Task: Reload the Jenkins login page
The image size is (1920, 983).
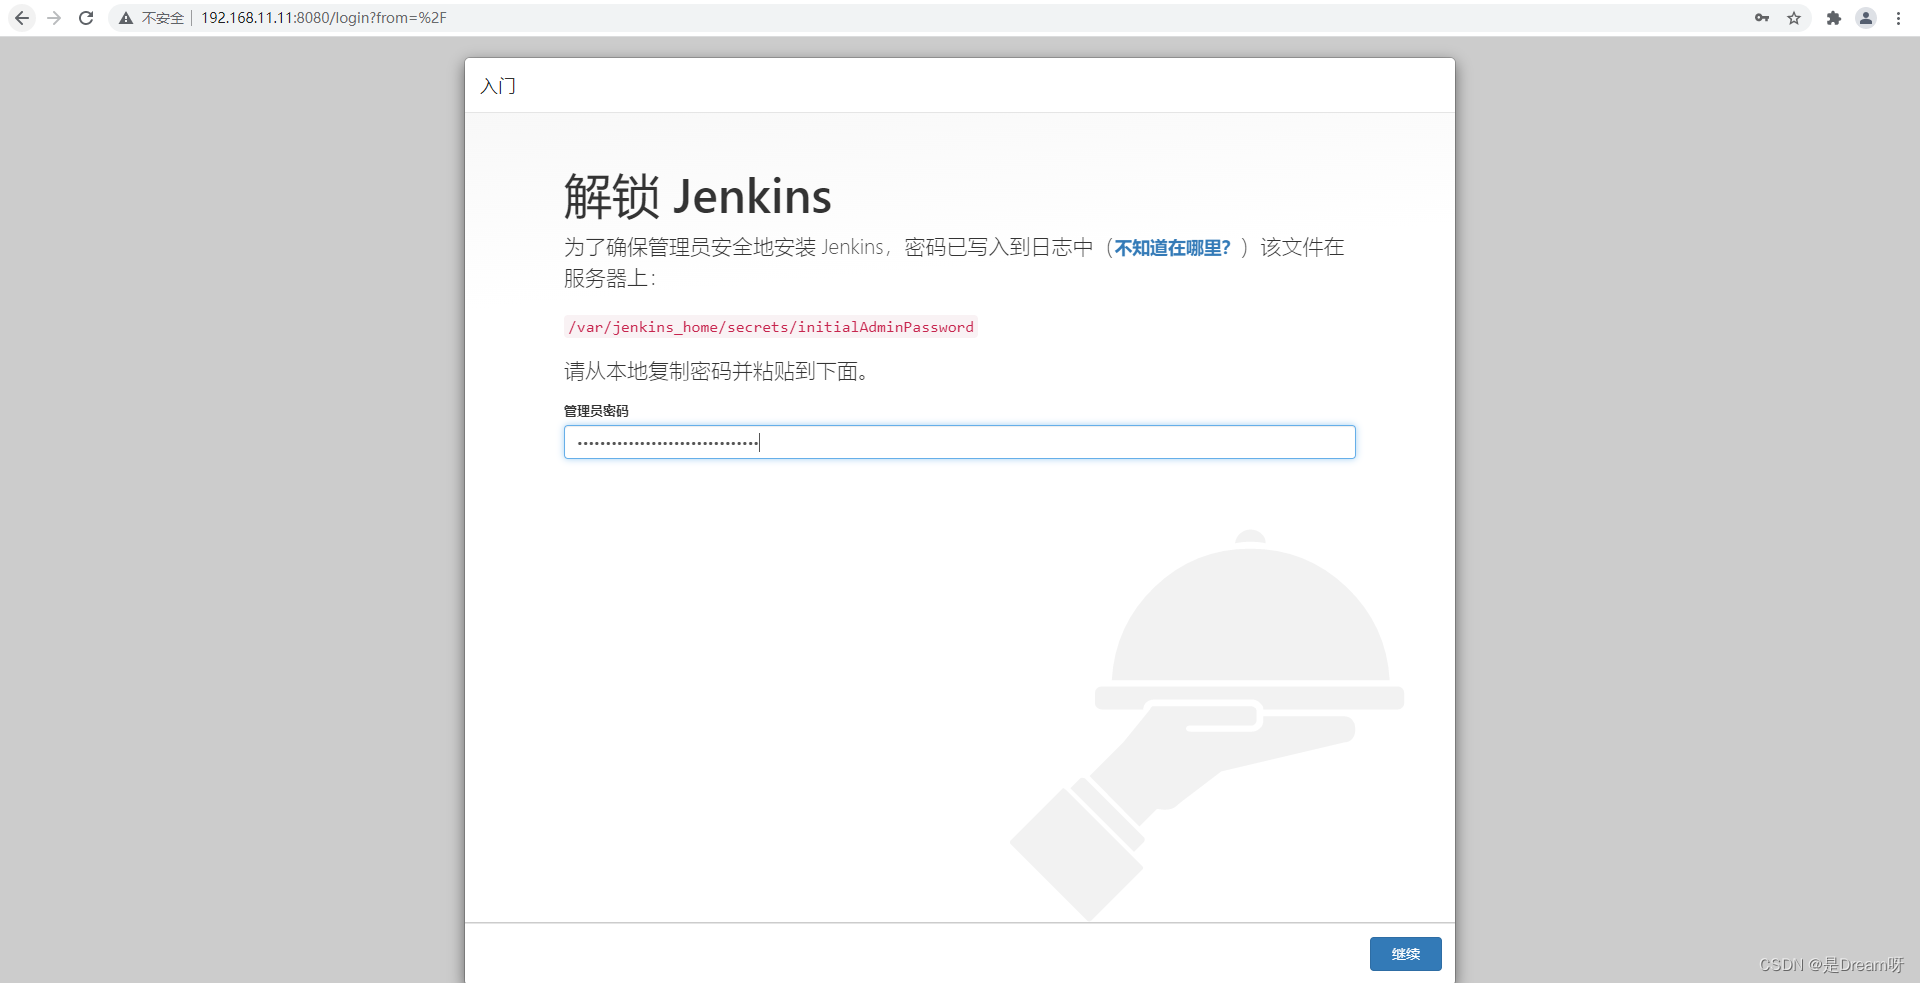Action: tap(86, 18)
